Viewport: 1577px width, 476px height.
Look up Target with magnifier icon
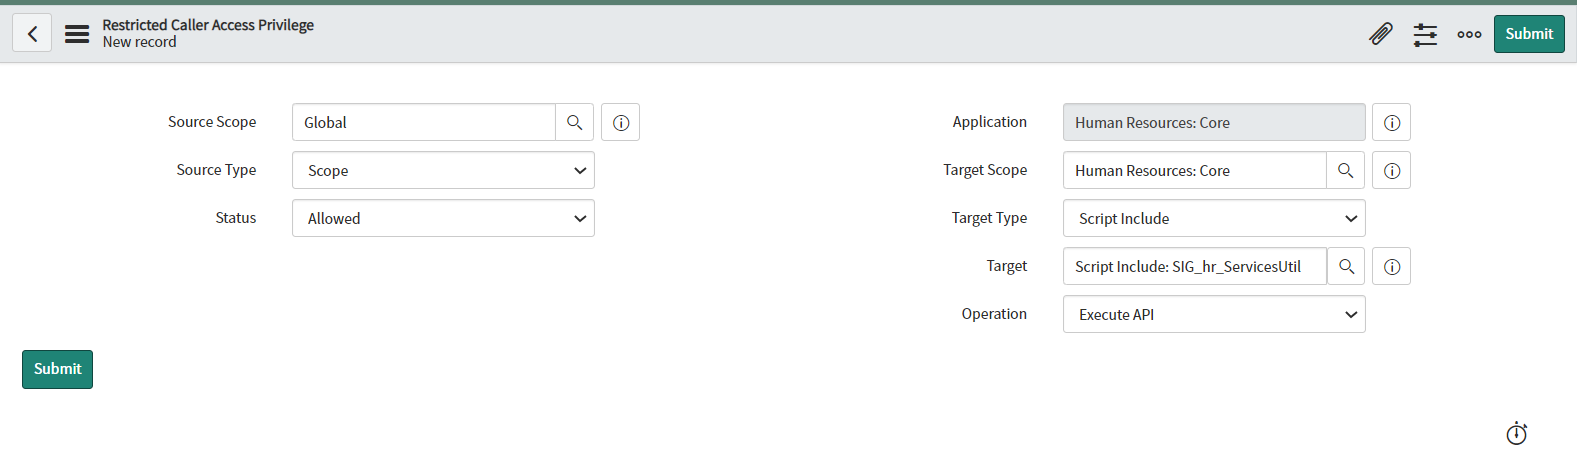tap(1346, 266)
